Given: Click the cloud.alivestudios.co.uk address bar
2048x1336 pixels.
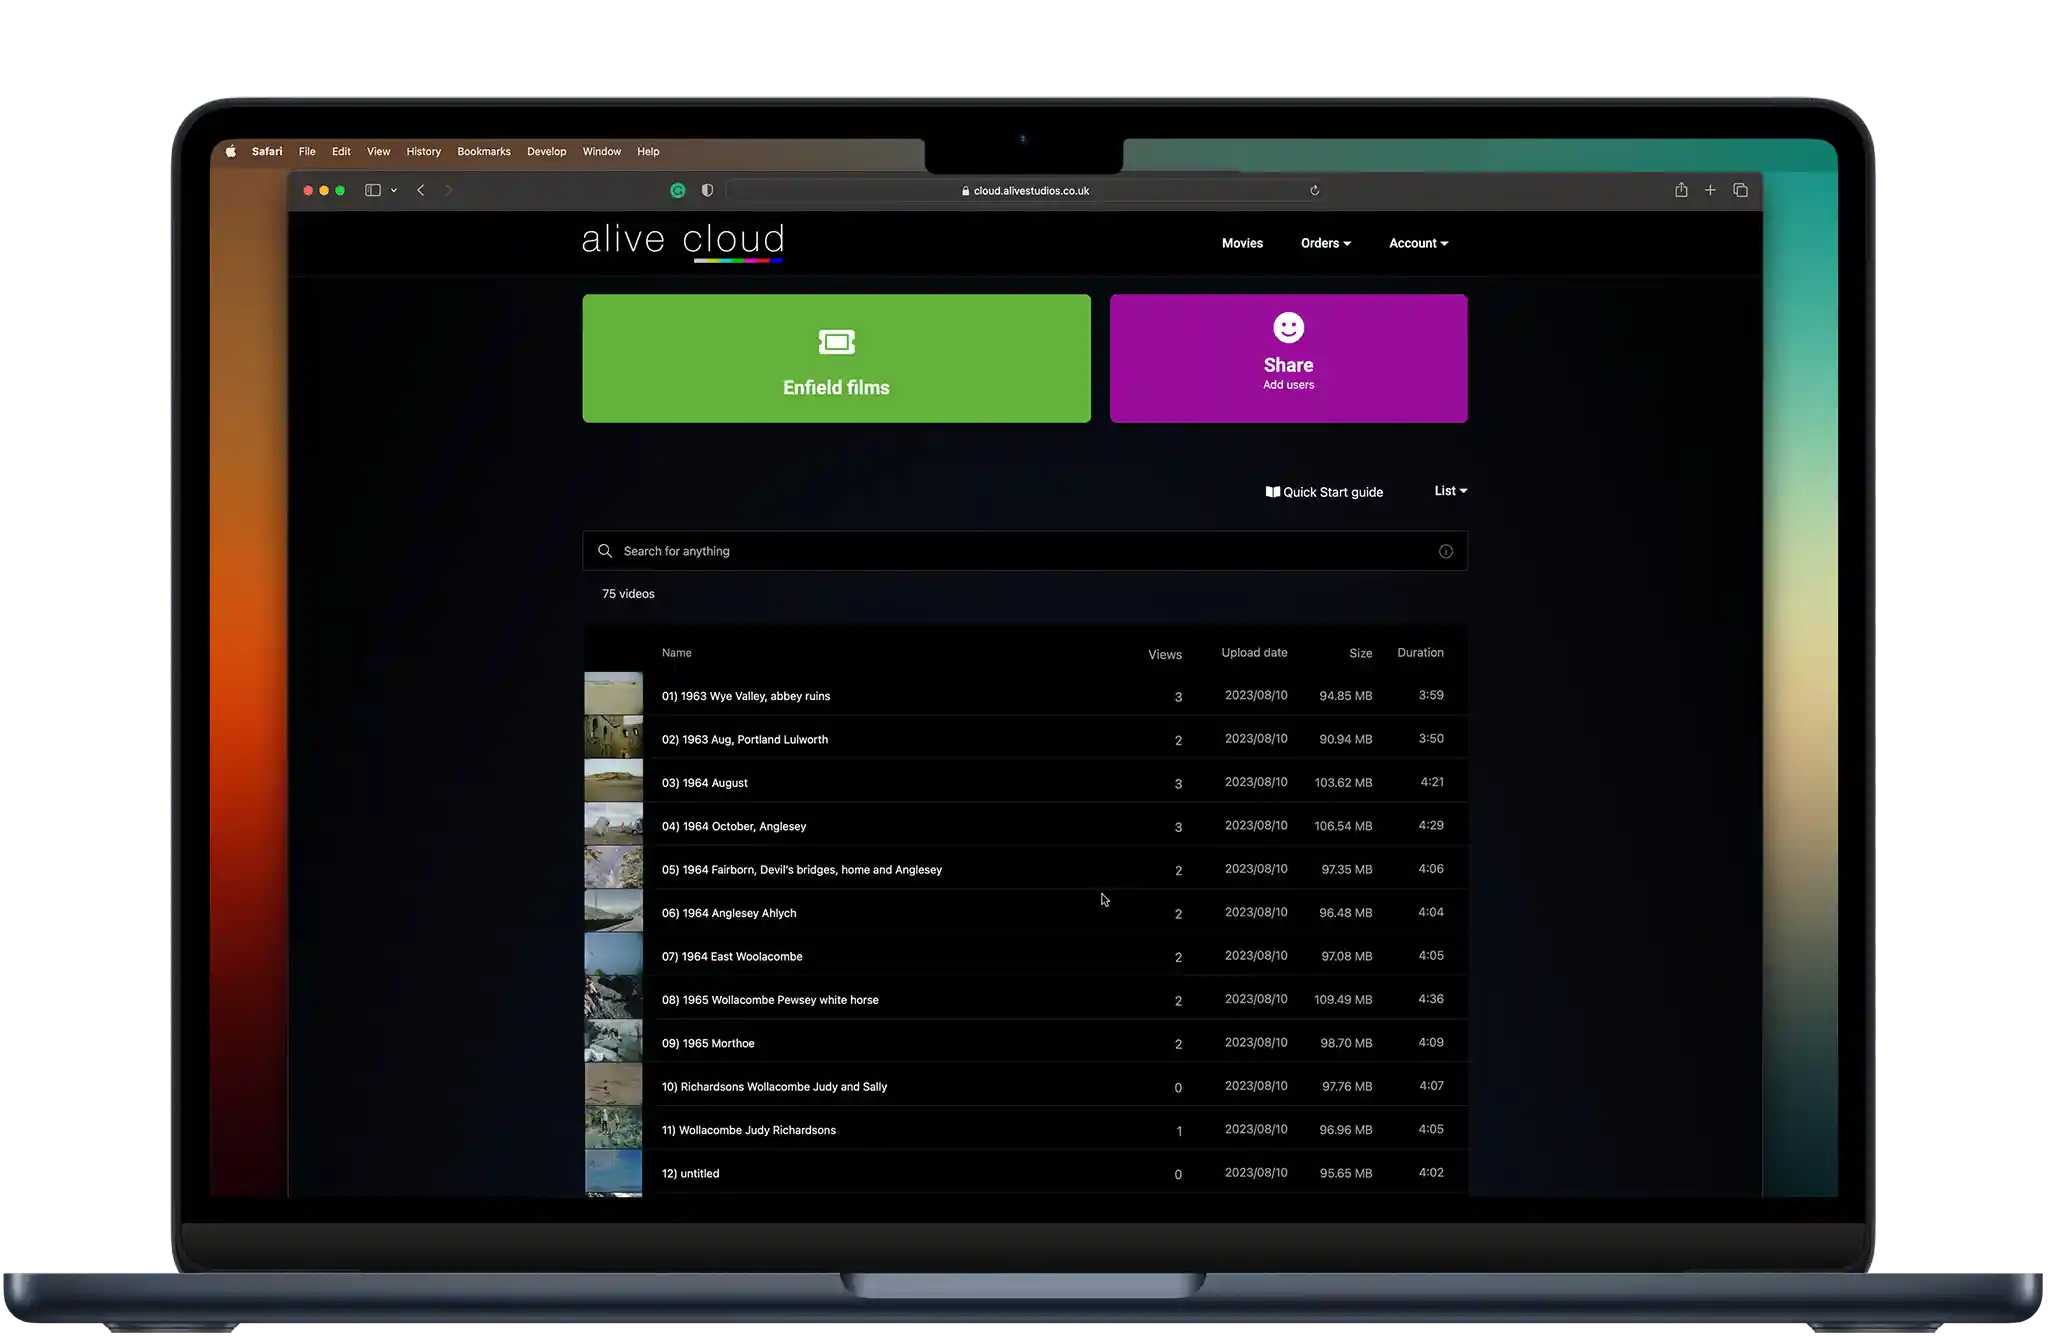Looking at the screenshot, I should coord(1025,190).
